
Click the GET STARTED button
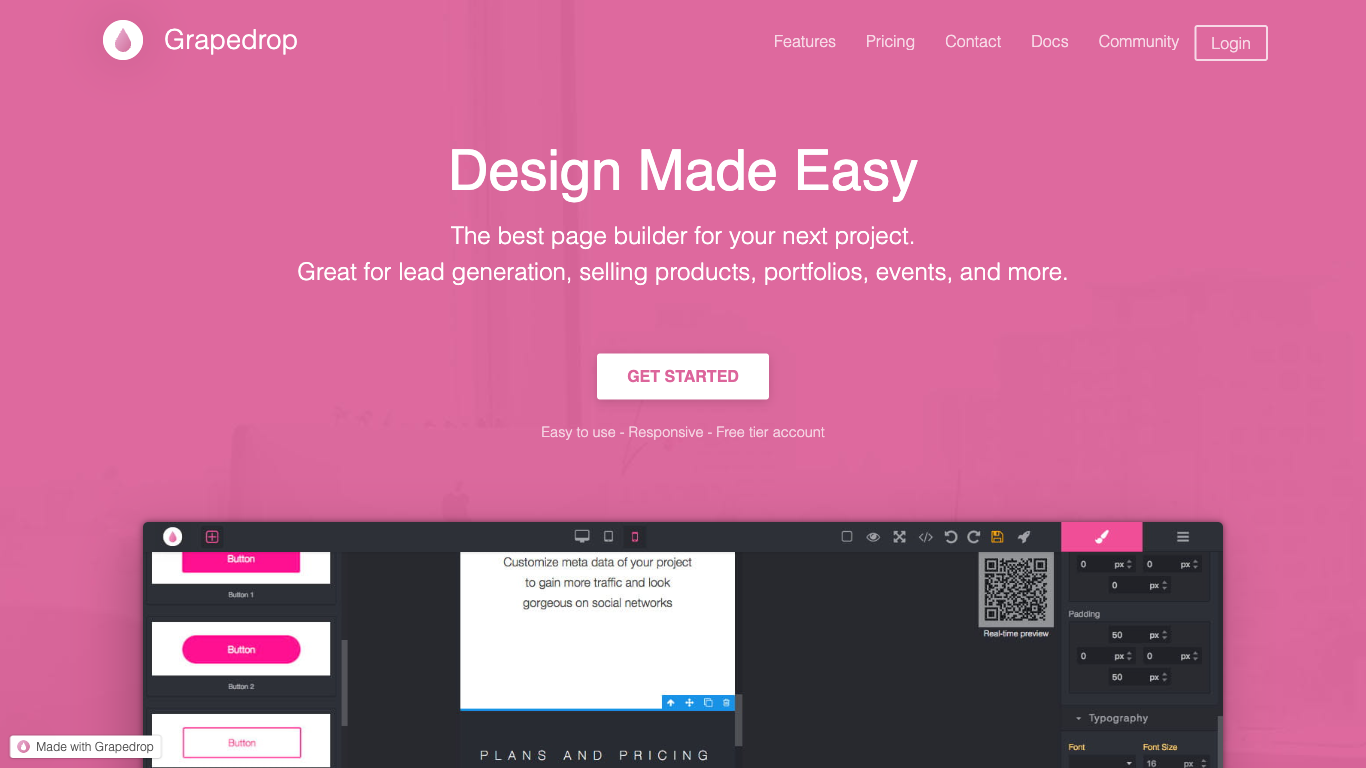pos(683,376)
